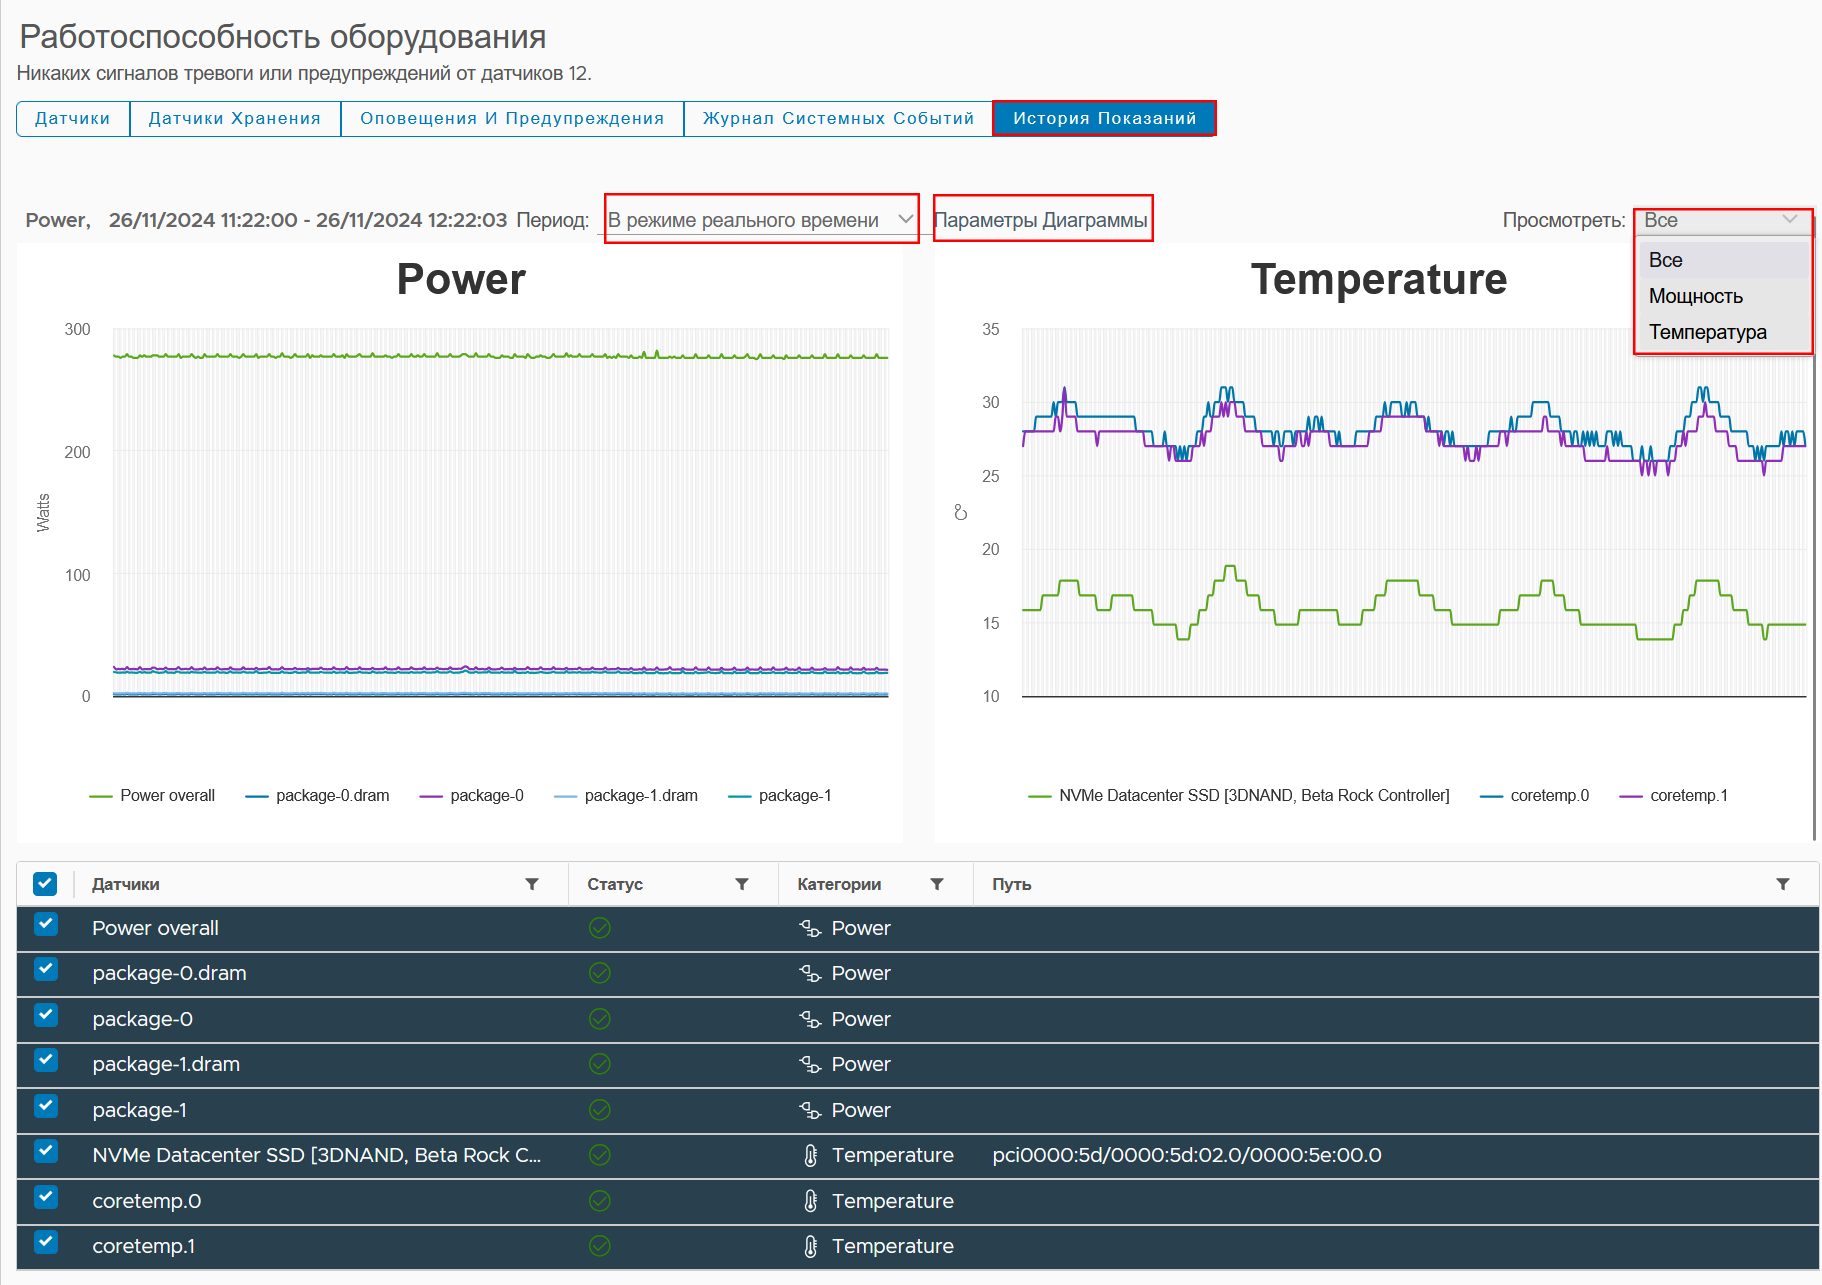The height and width of the screenshot is (1285, 1822).
Task: Uncheck the Power overall sensor checkbox
Action: click(45, 924)
